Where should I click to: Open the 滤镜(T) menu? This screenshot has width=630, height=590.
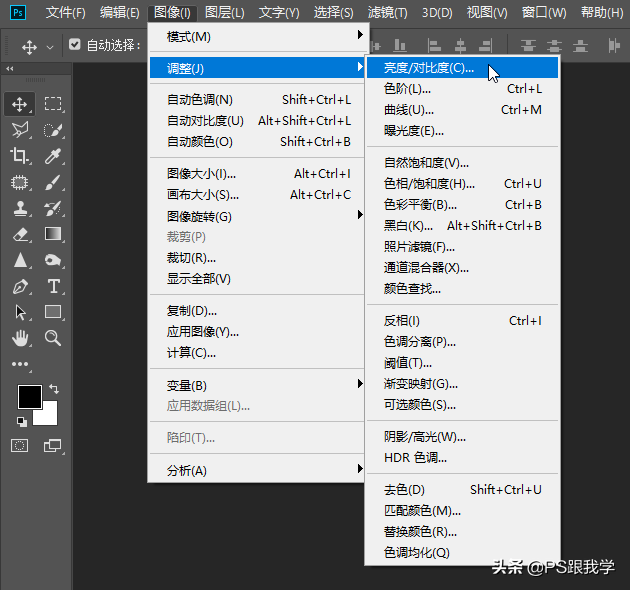tap(387, 13)
